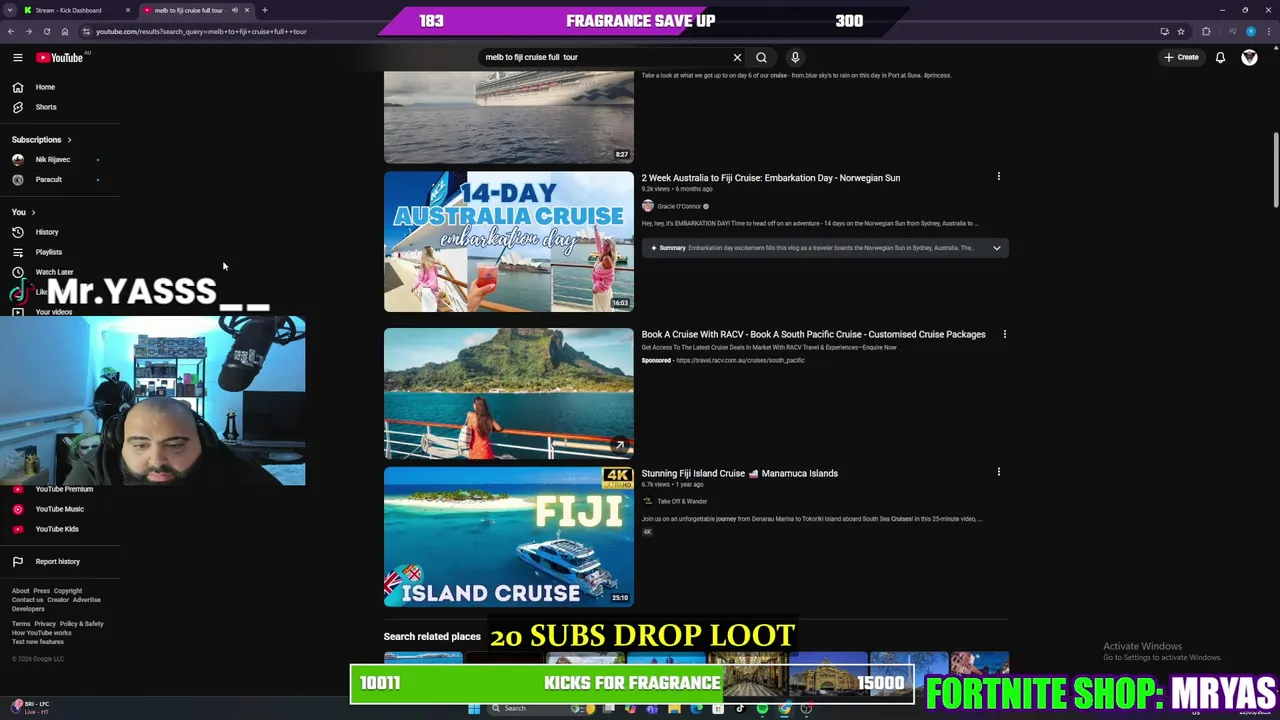Click the address bar URL
1280x720 pixels.
(x=201, y=31)
